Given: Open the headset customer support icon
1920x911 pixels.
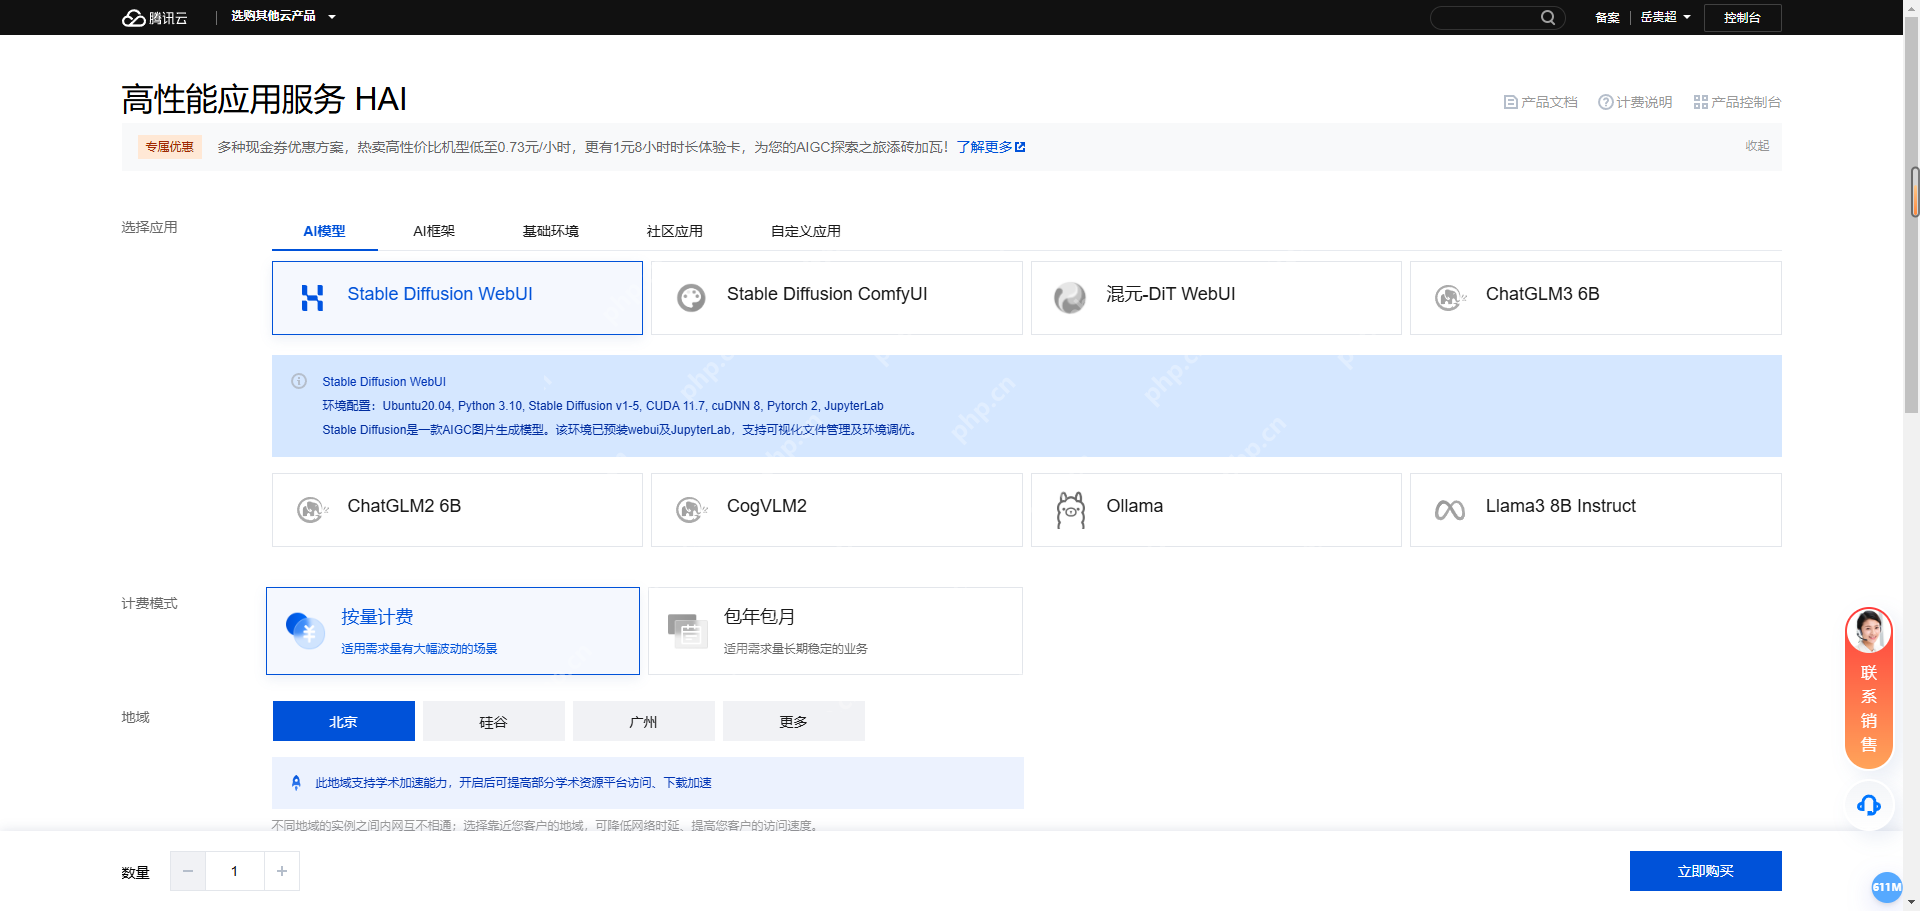Looking at the screenshot, I should [x=1869, y=805].
